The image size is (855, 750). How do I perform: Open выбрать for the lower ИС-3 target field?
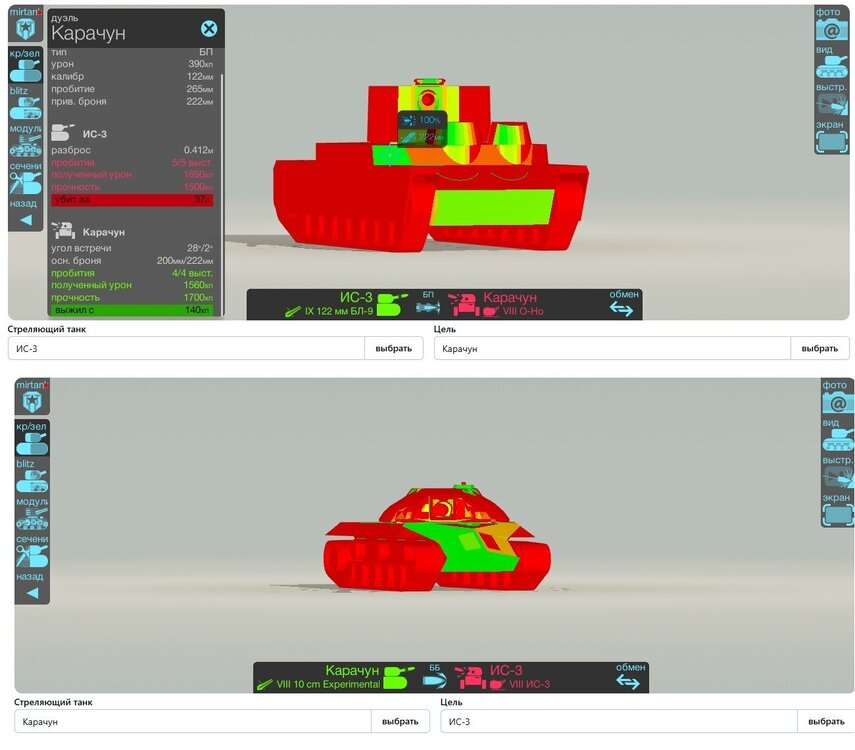coord(826,722)
